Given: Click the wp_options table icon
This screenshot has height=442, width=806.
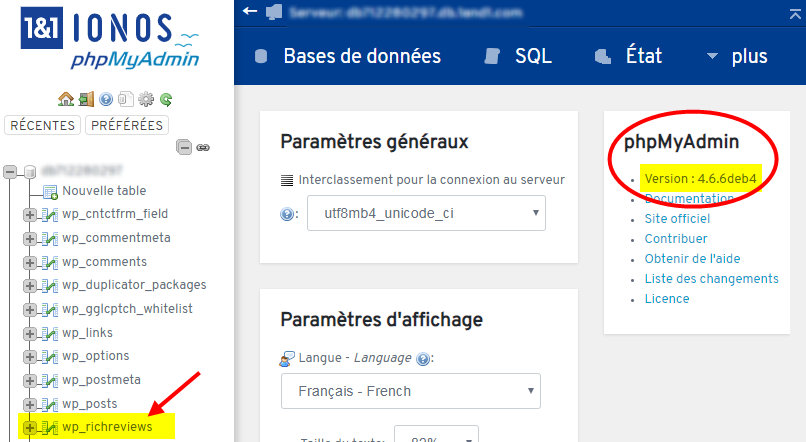Looking at the screenshot, I should (x=50, y=357).
